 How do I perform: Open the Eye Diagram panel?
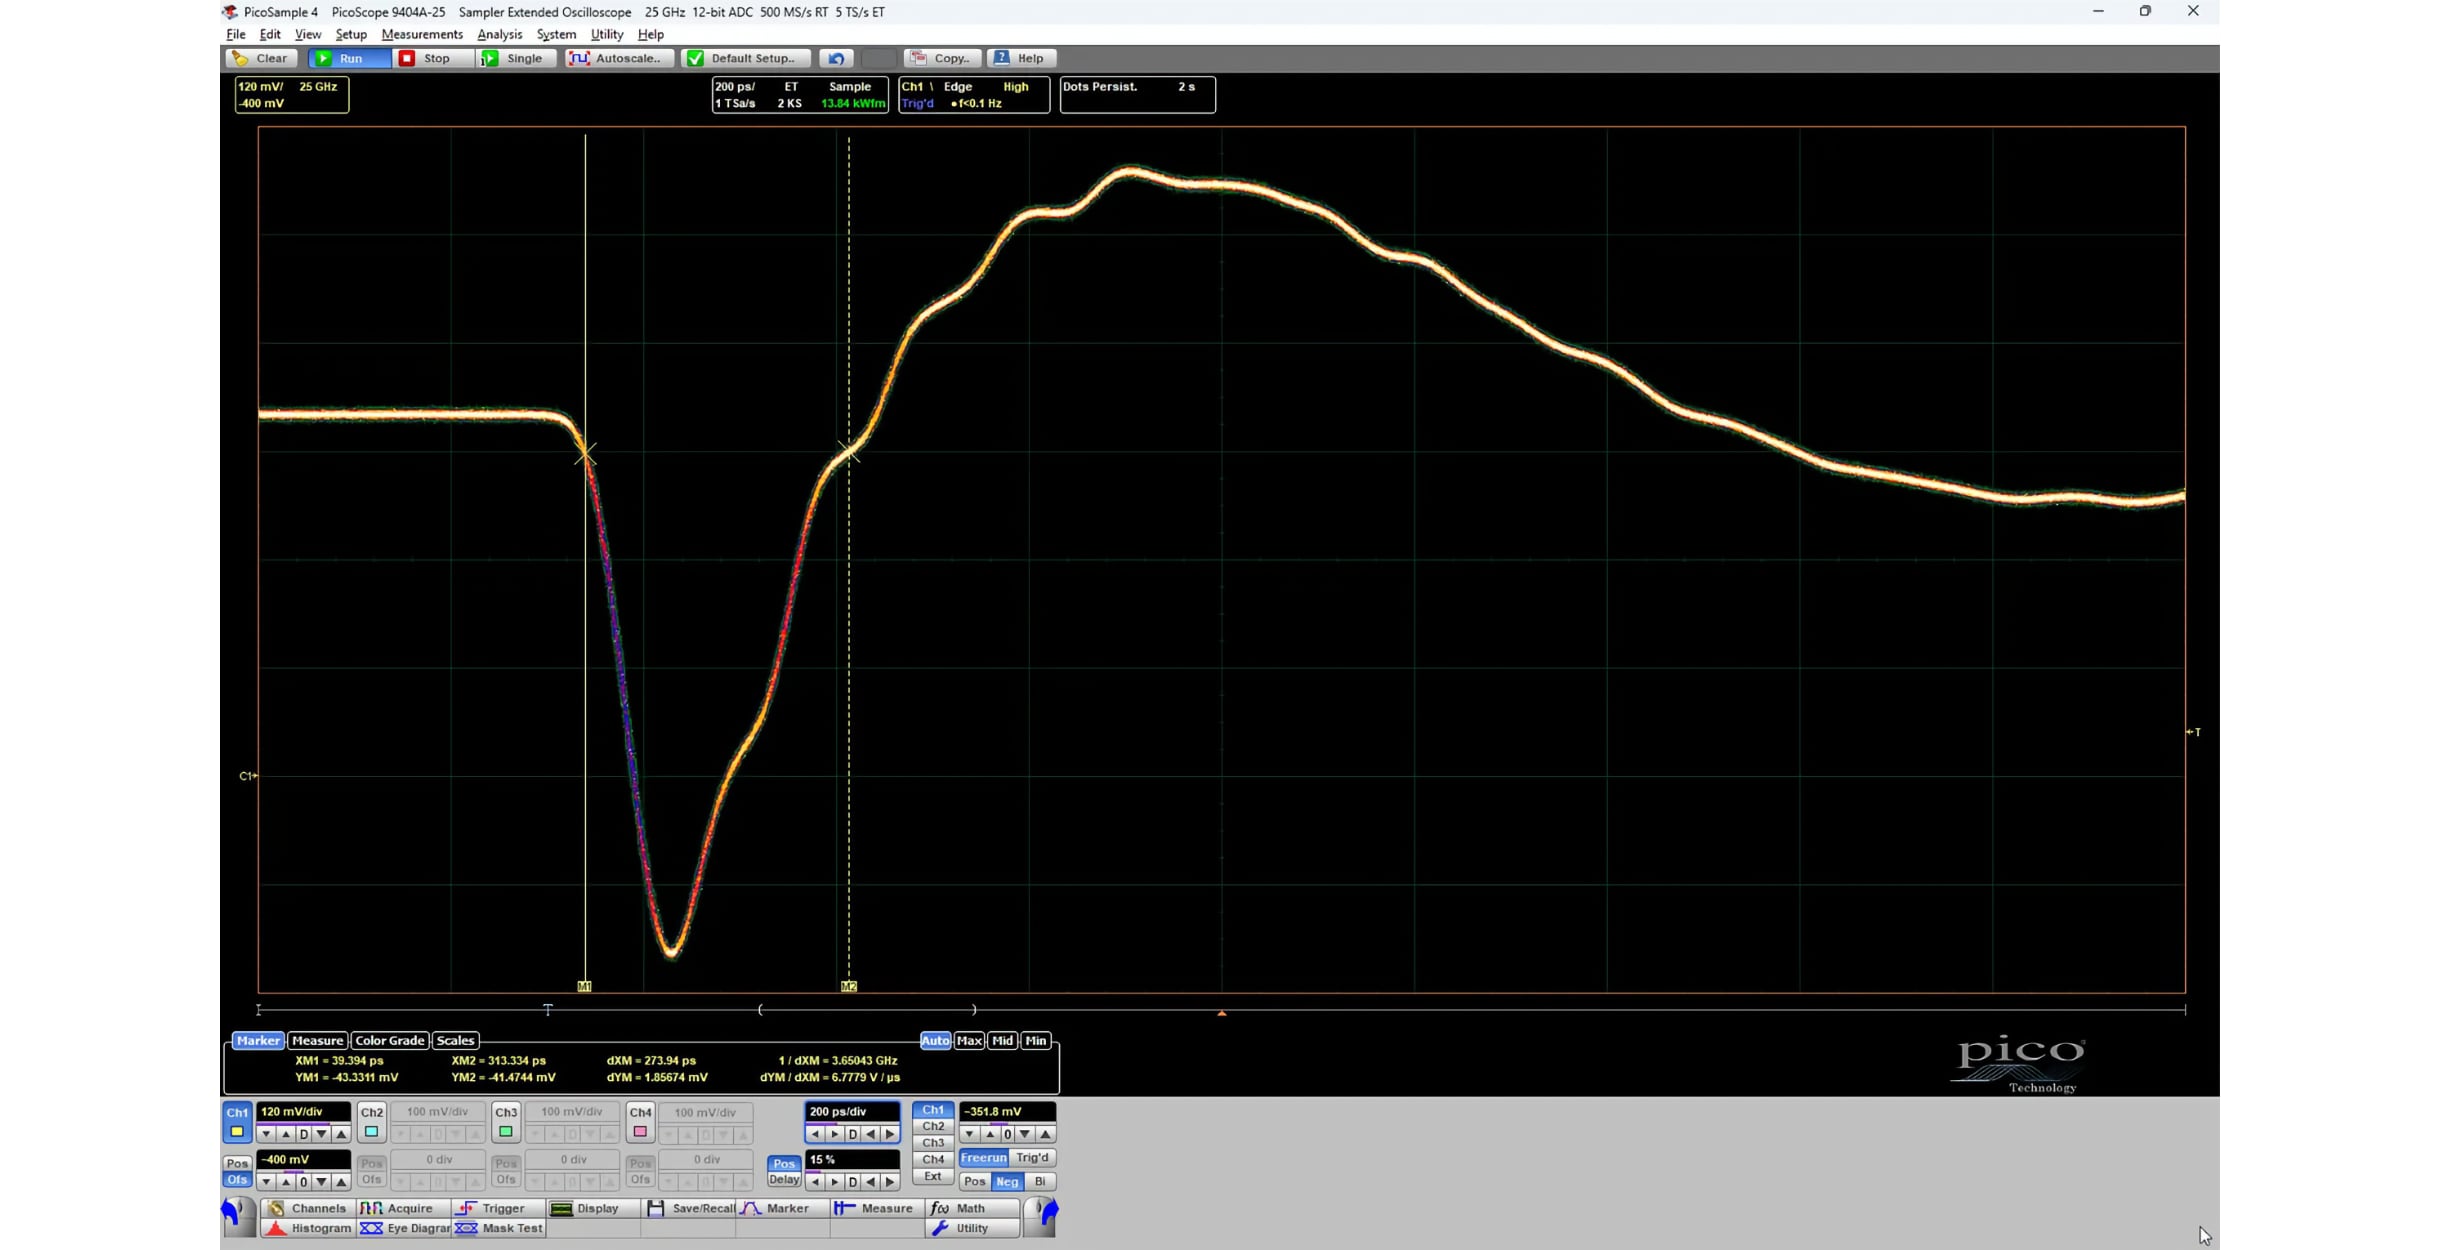click(401, 1228)
